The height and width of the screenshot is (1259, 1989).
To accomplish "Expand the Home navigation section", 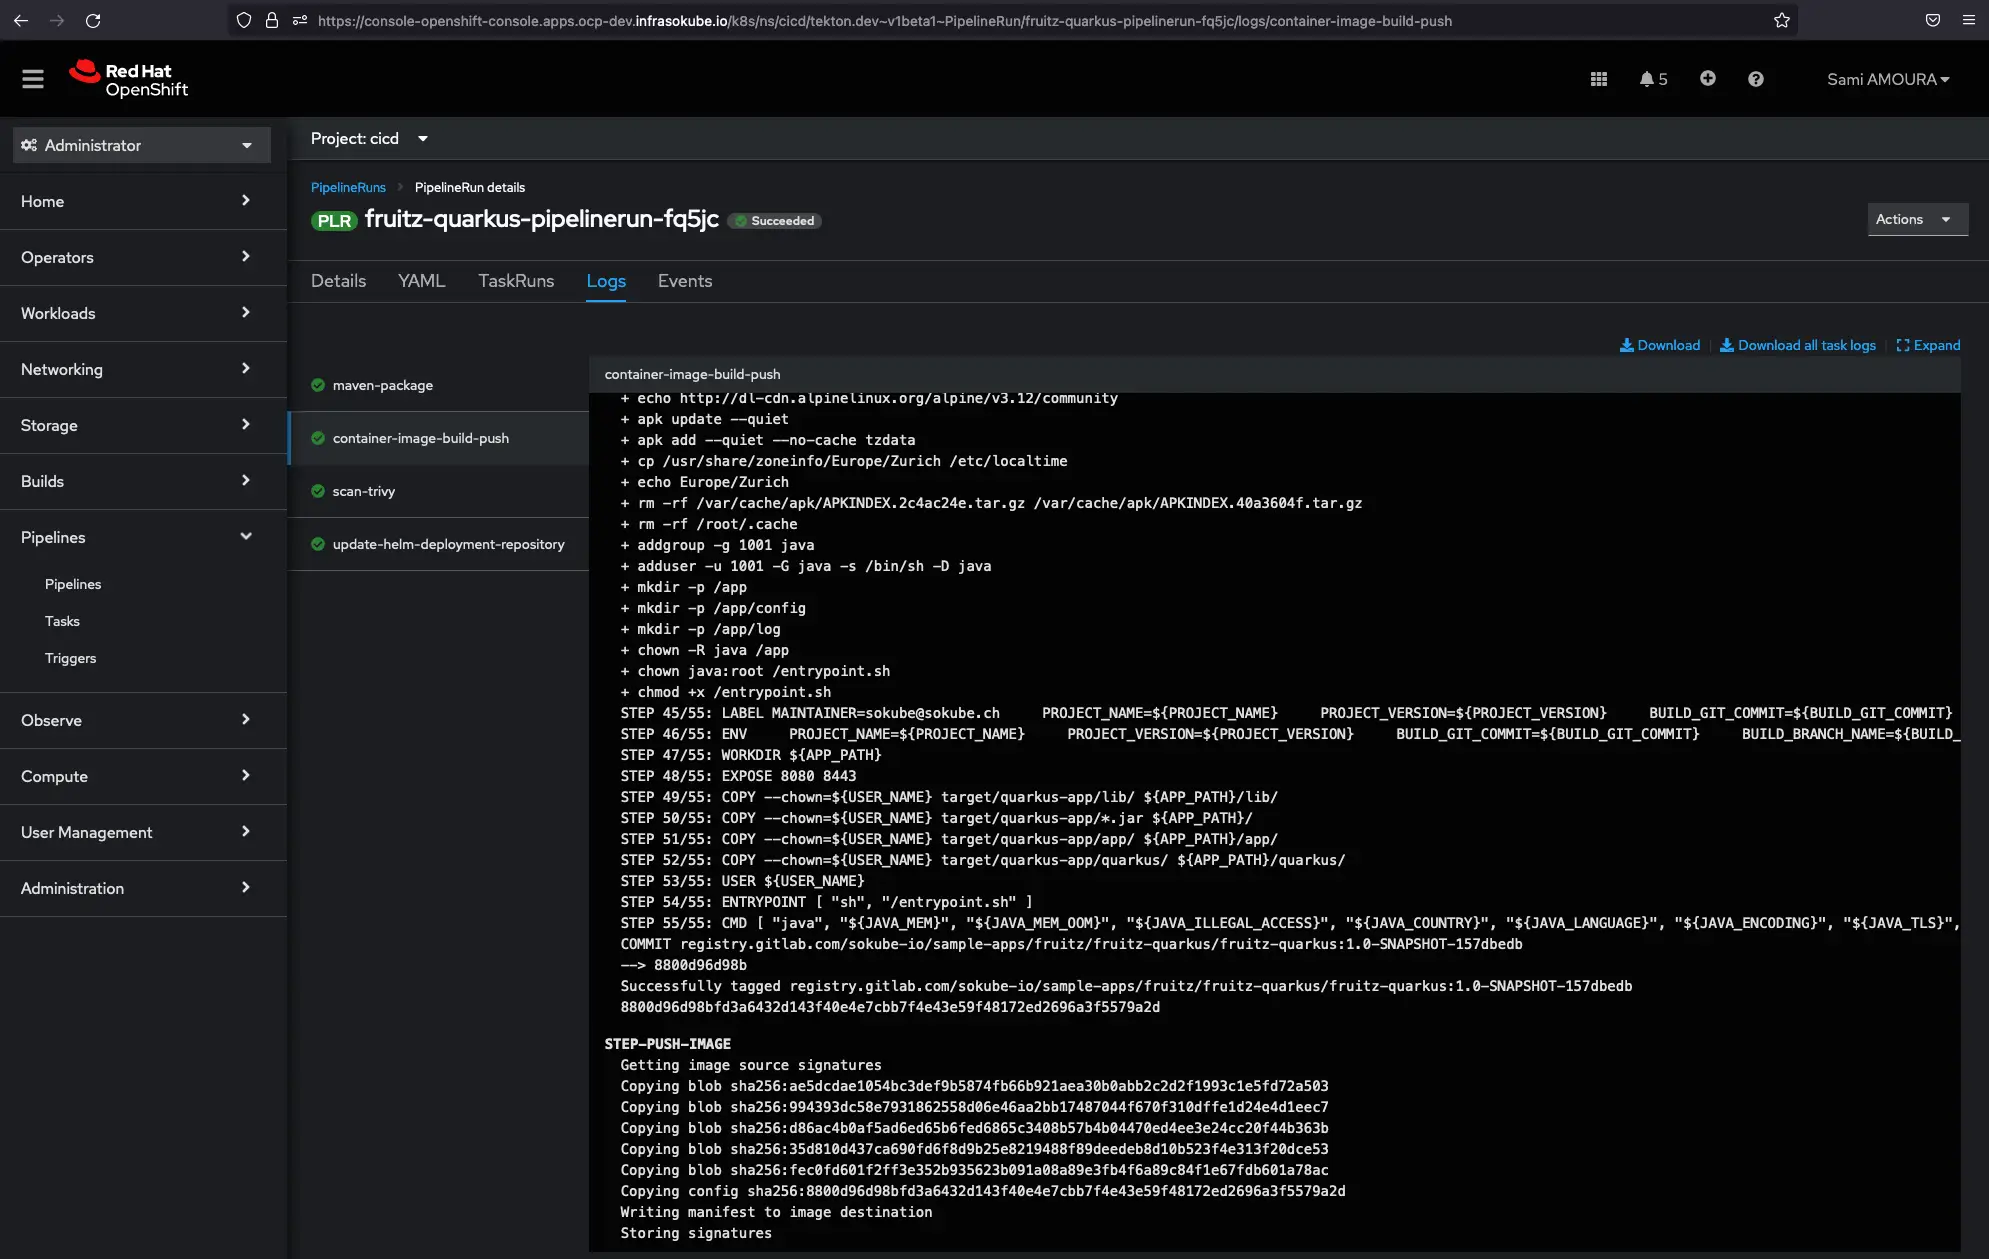I will [143, 201].
